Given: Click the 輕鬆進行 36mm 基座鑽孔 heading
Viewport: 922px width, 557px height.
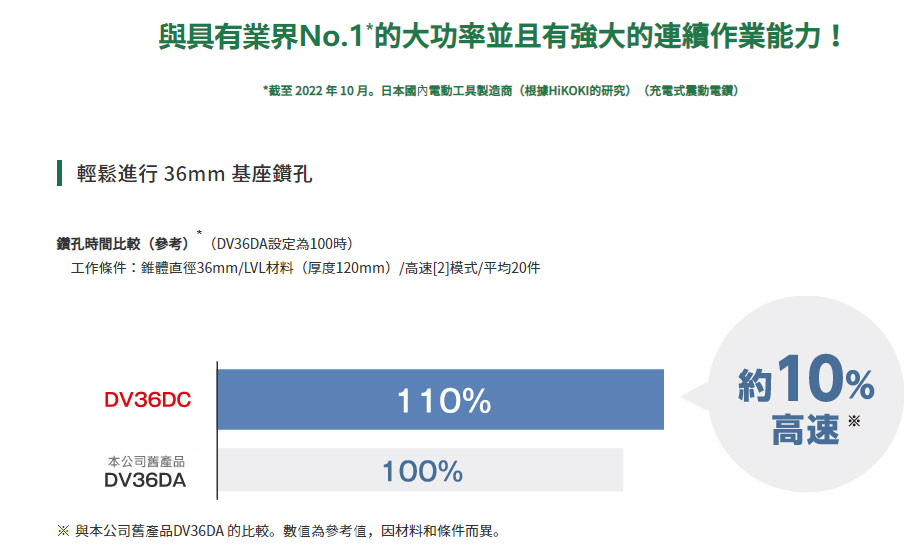Looking at the screenshot, I should pyautogui.click(x=194, y=174).
